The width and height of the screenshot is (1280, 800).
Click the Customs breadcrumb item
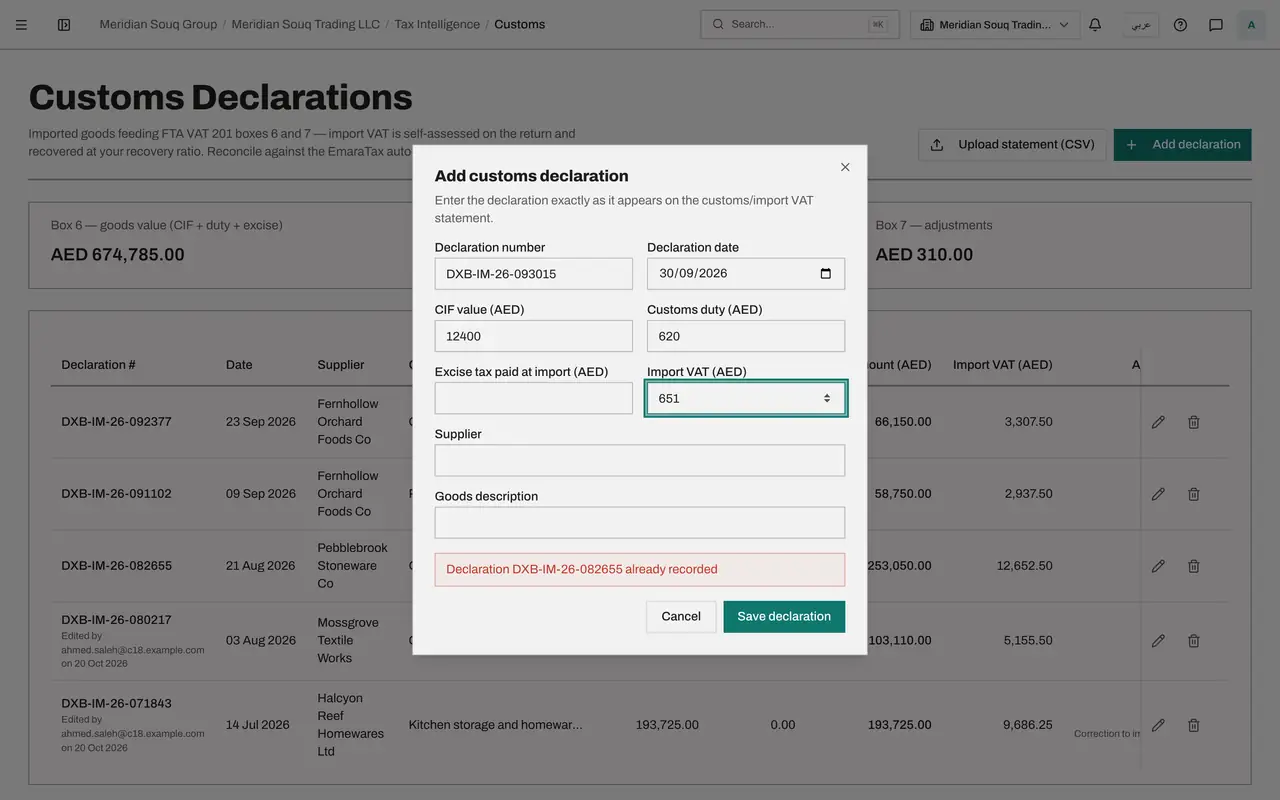pos(520,24)
